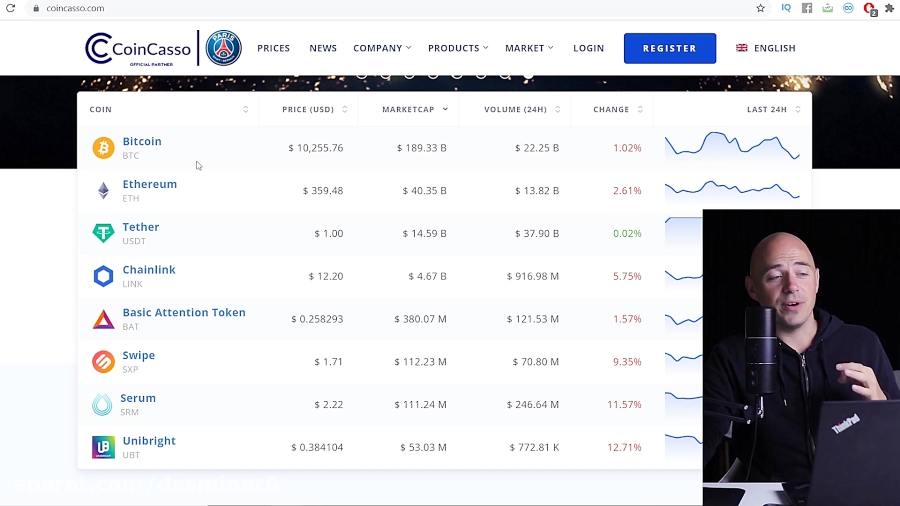Click the Register button
This screenshot has width=900, height=506.
pos(670,48)
